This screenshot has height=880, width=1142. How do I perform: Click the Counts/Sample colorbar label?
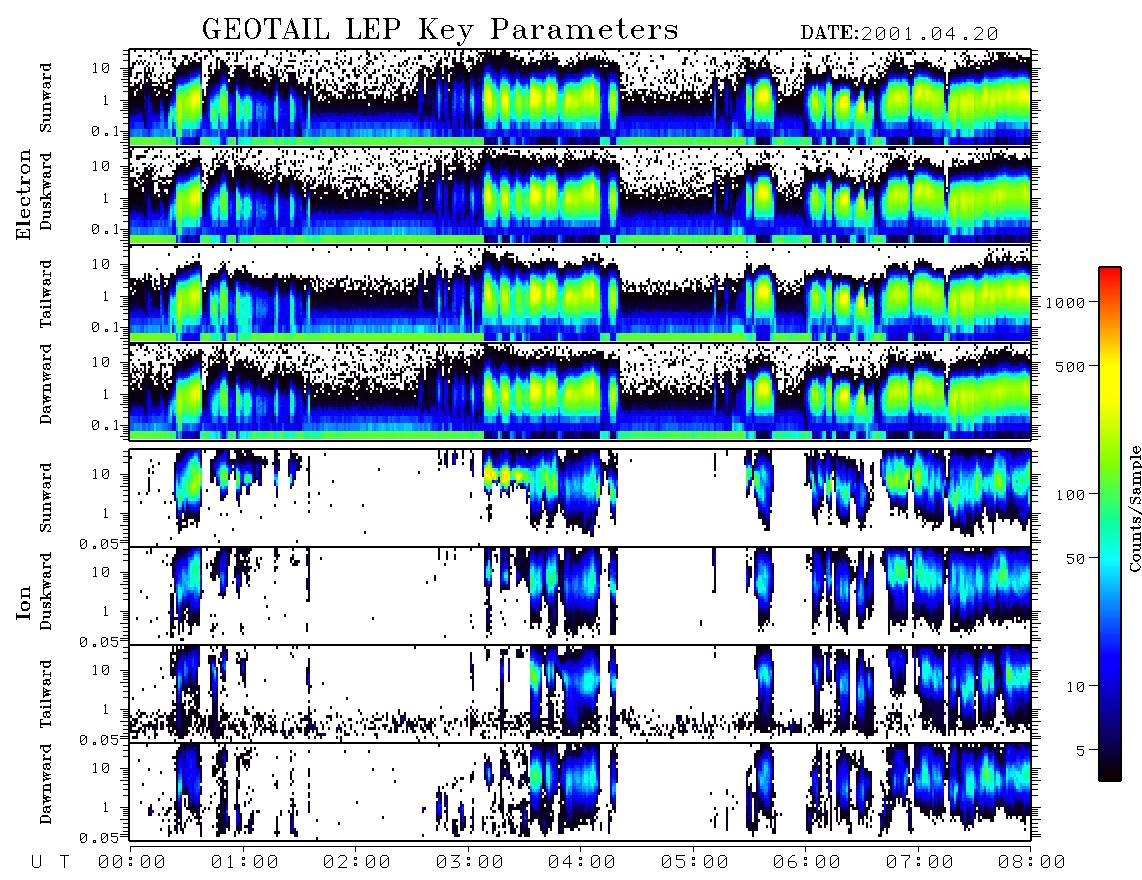point(1134,508)
